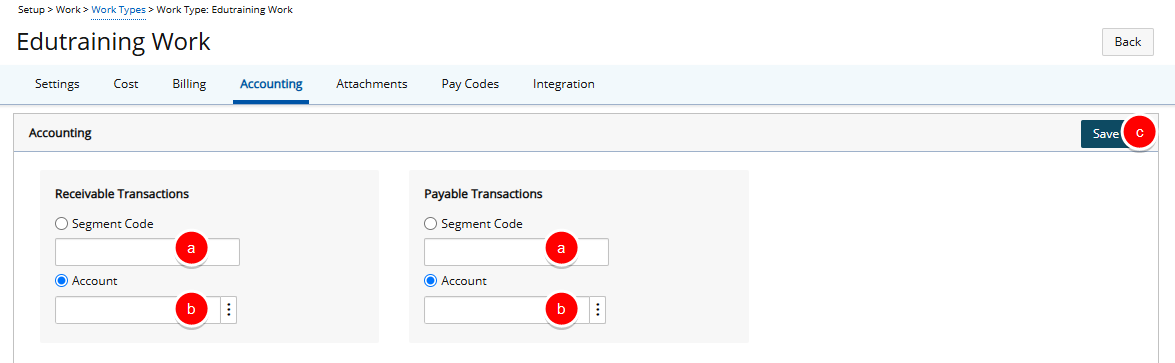1175x363 pixels.
Task: Select Segment Code radio under Receivable Transactions
Action: tap(61, 224)
